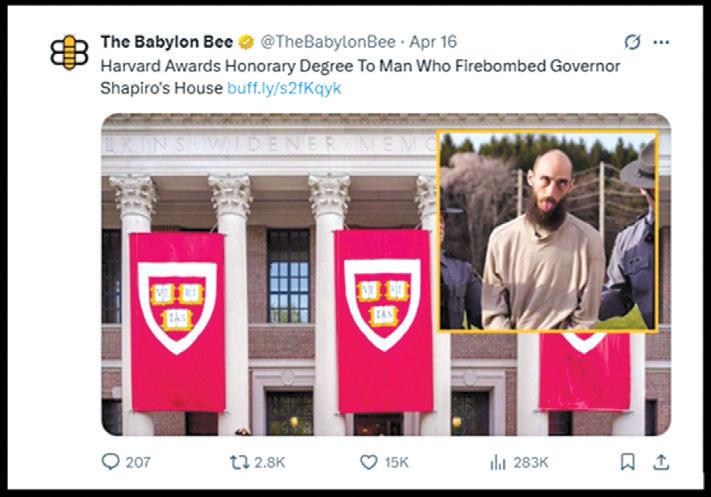Open The Babylon Bee profile avatar
Viewport: 711px width, 497px height.
click(69, 52)
